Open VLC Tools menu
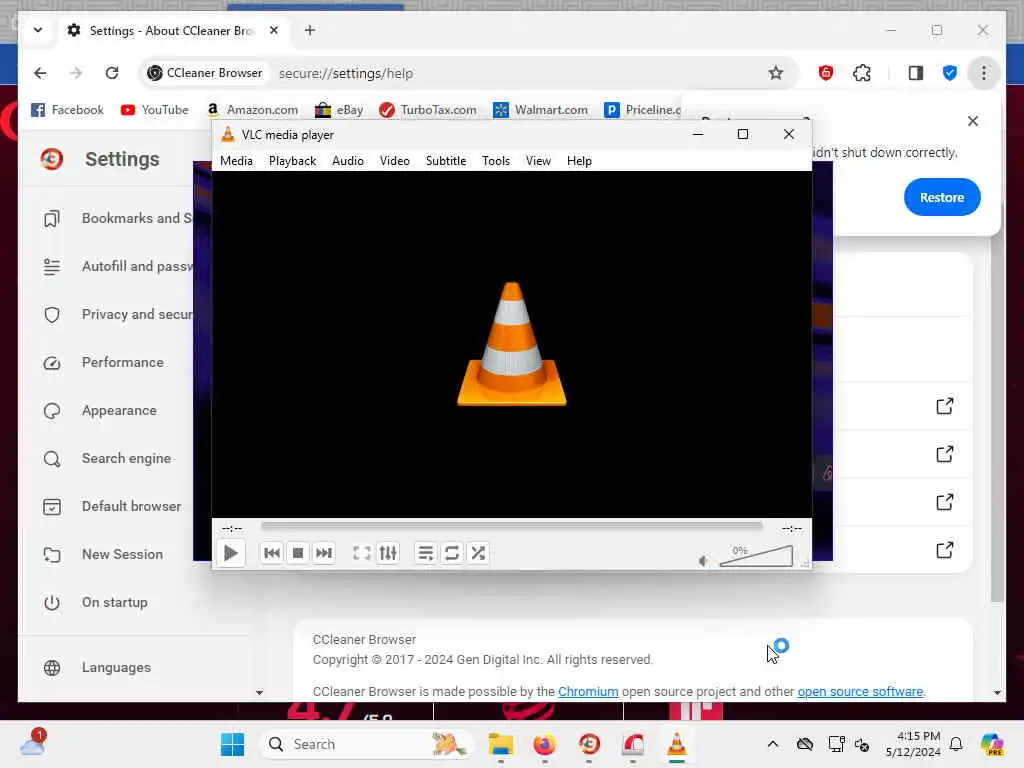Screen dimensions: 1024x768 [x=496, y=161]
